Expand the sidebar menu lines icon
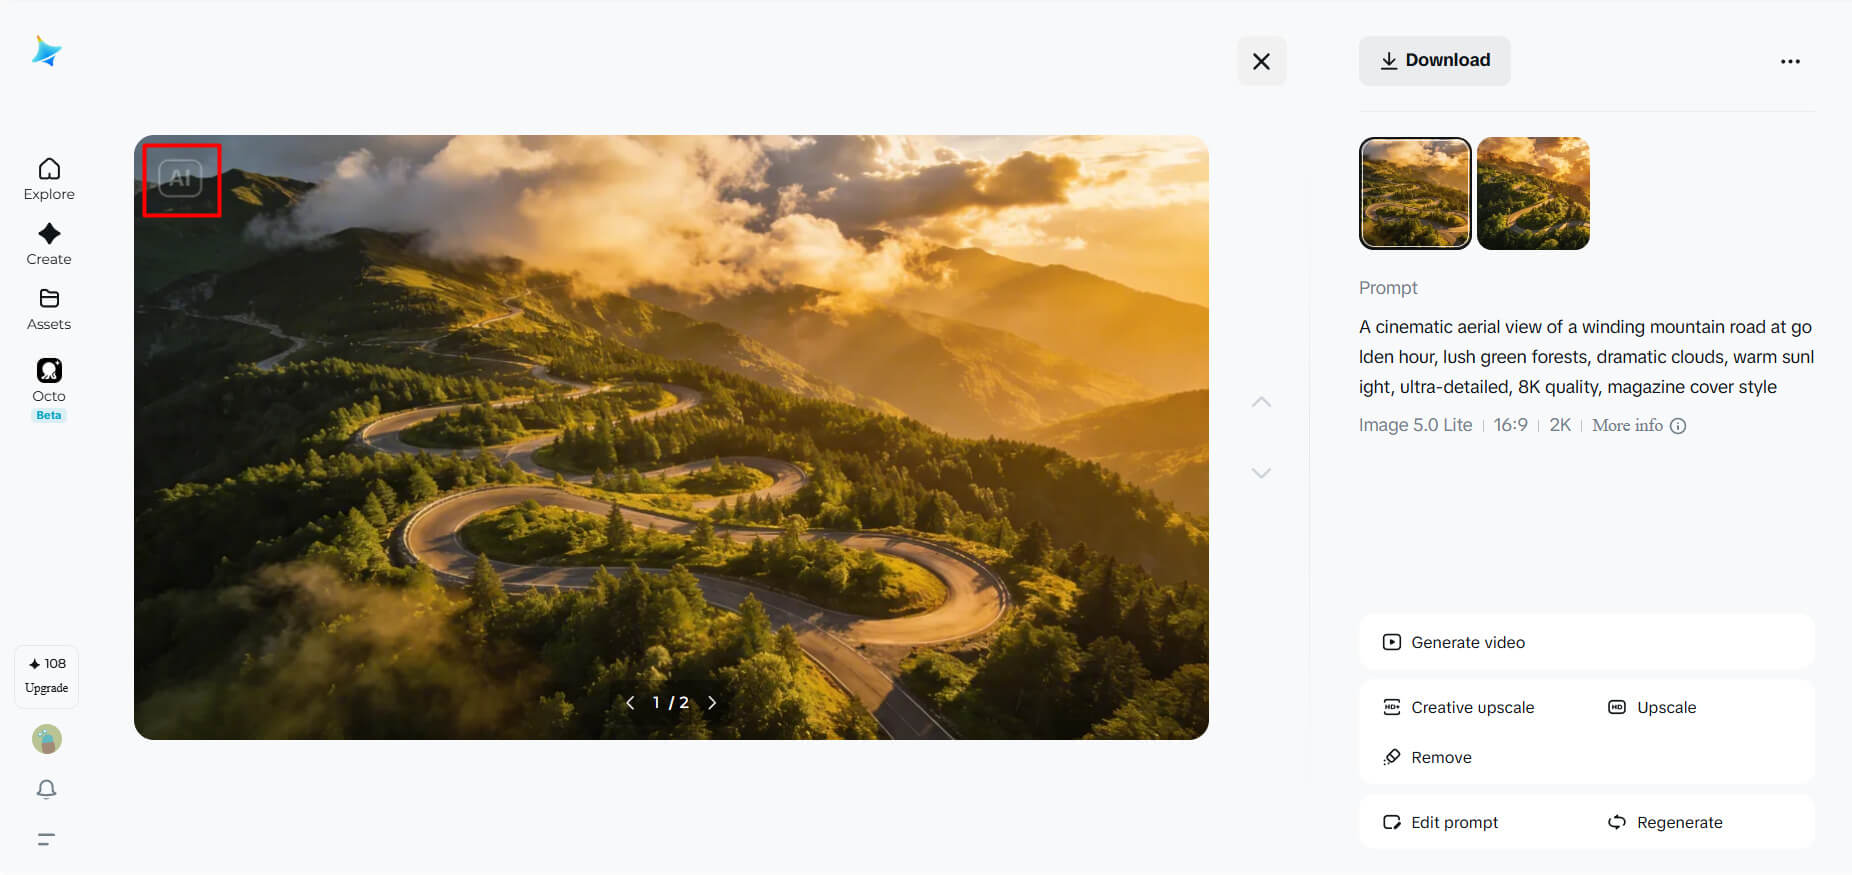Image resolution: width=1852 pixels, height=875 pixels. (46, 839)
